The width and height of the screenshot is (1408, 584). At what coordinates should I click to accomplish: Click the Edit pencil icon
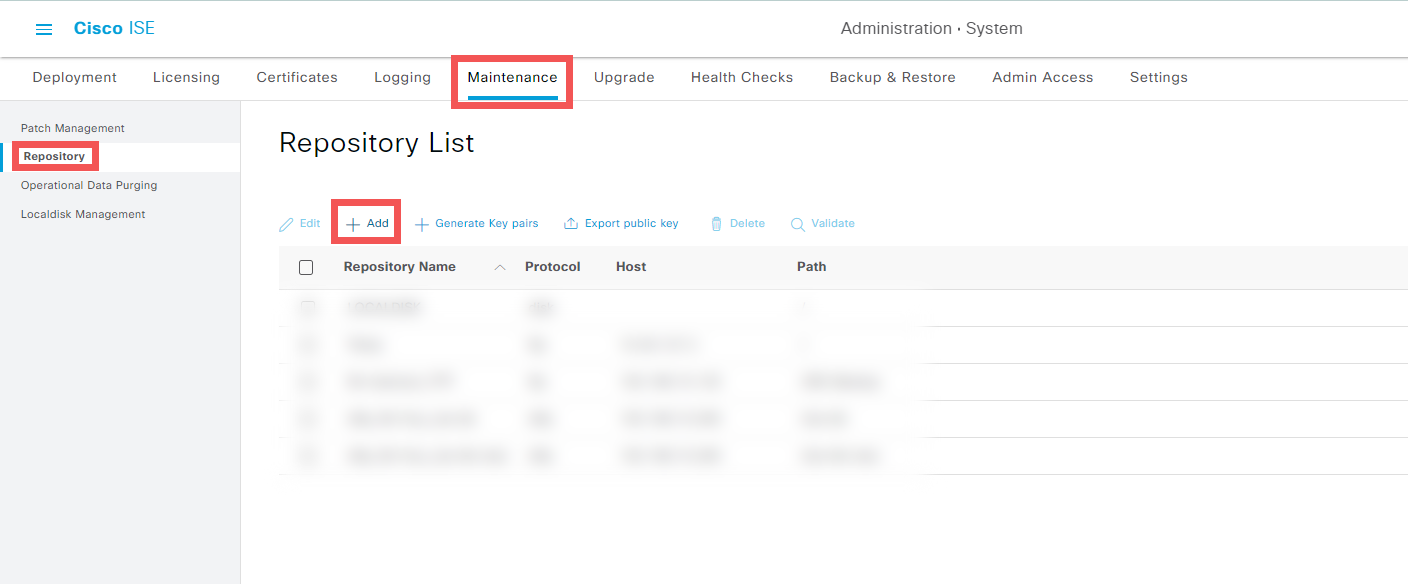(x=287, y=224)
